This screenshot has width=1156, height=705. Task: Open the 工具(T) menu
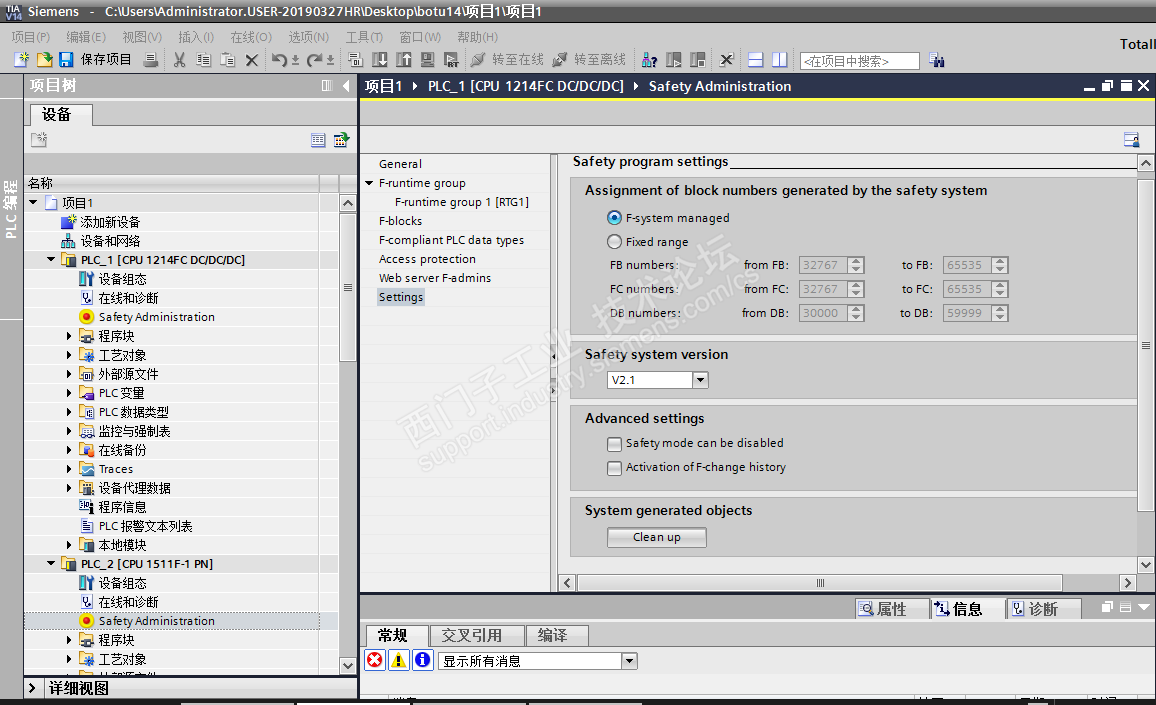364,37
